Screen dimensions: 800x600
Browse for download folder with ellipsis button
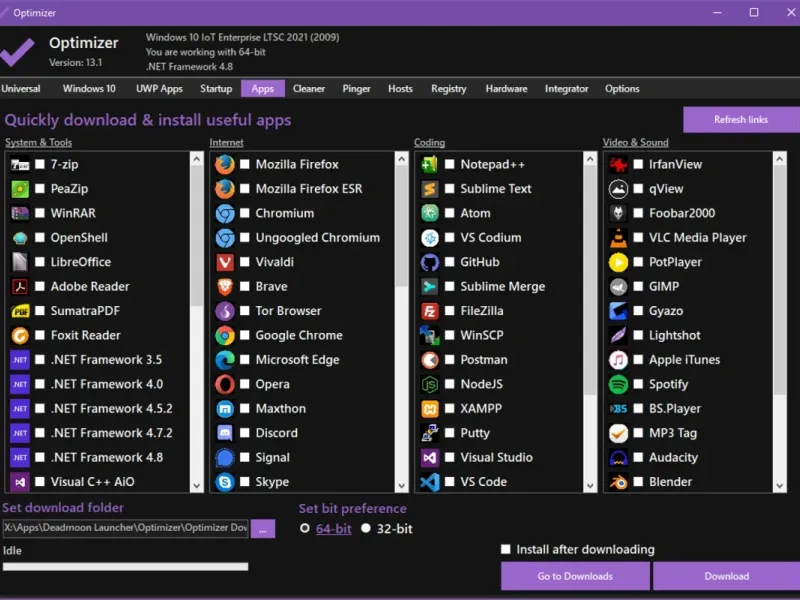pyautogui.click(x=263, y=529)
